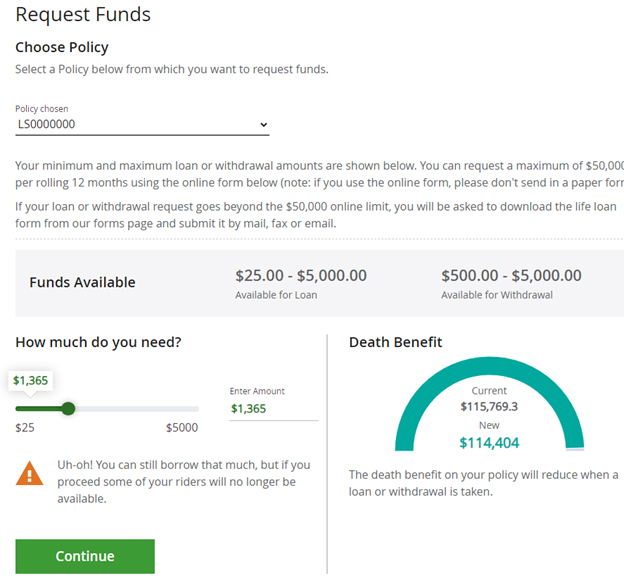Click the Funds Available label
Screen dimensions: 624x578
(82, 283)
